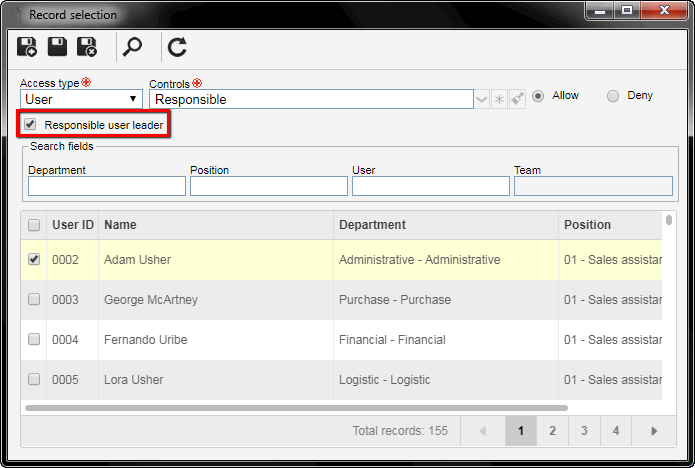Click the horizontal scrollbar under the table

click(x=296, y=408)
